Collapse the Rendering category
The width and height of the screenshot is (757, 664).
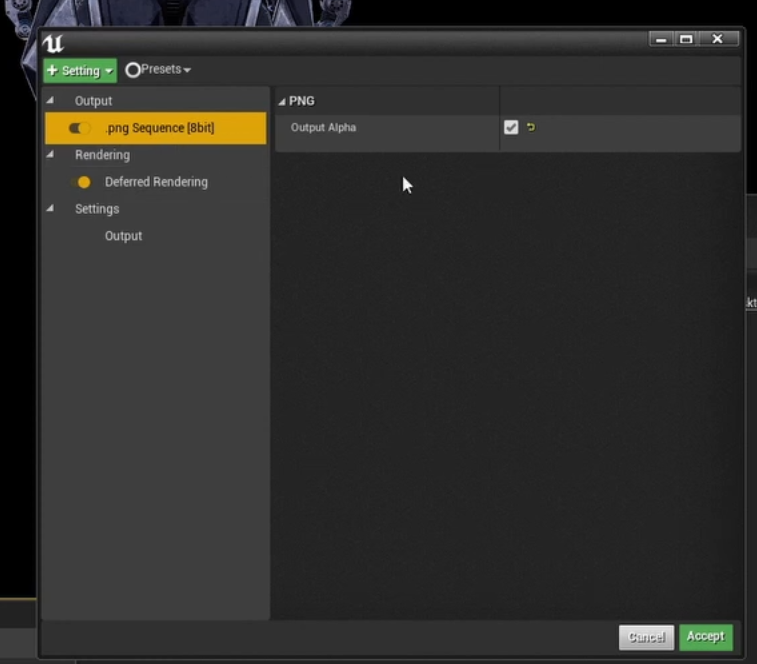(x=50, y=155)
